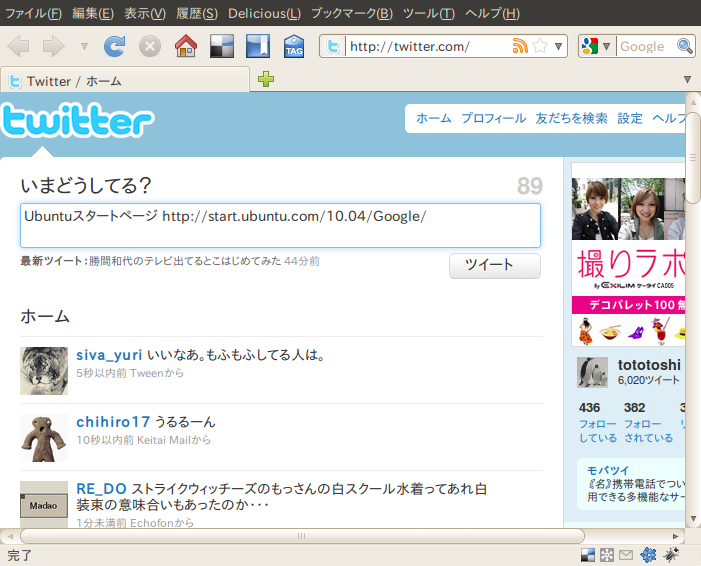
Task: Open the address bar history dropdown
Action: click(x=558, y=46)
